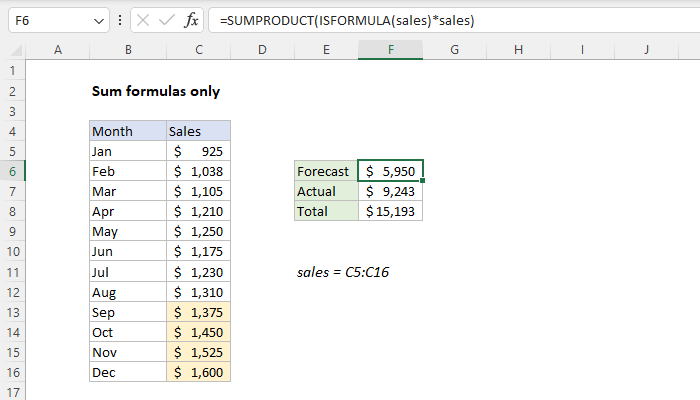This screenshot has height=400, width=700.
Task: Select row 1 header
Action: pyautogui.click(x=12, y=71)
